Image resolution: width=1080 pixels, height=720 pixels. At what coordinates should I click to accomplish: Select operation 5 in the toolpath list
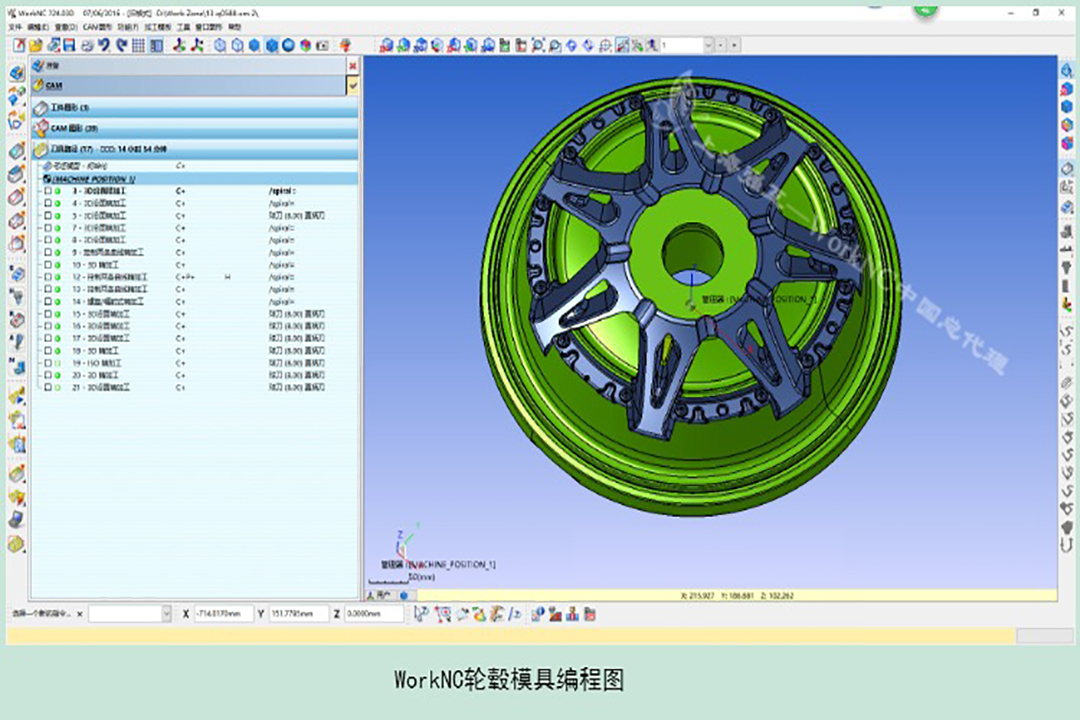196,216
